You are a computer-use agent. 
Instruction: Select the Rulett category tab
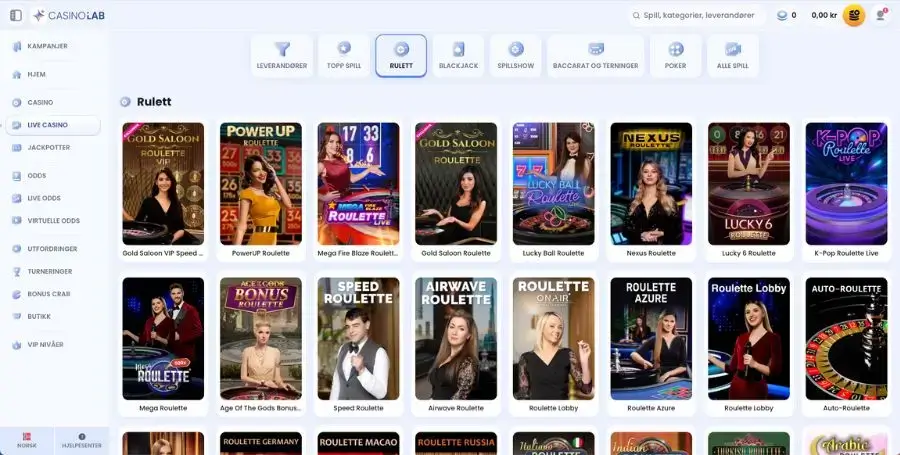pyautogui.click(x=401, y=56)
